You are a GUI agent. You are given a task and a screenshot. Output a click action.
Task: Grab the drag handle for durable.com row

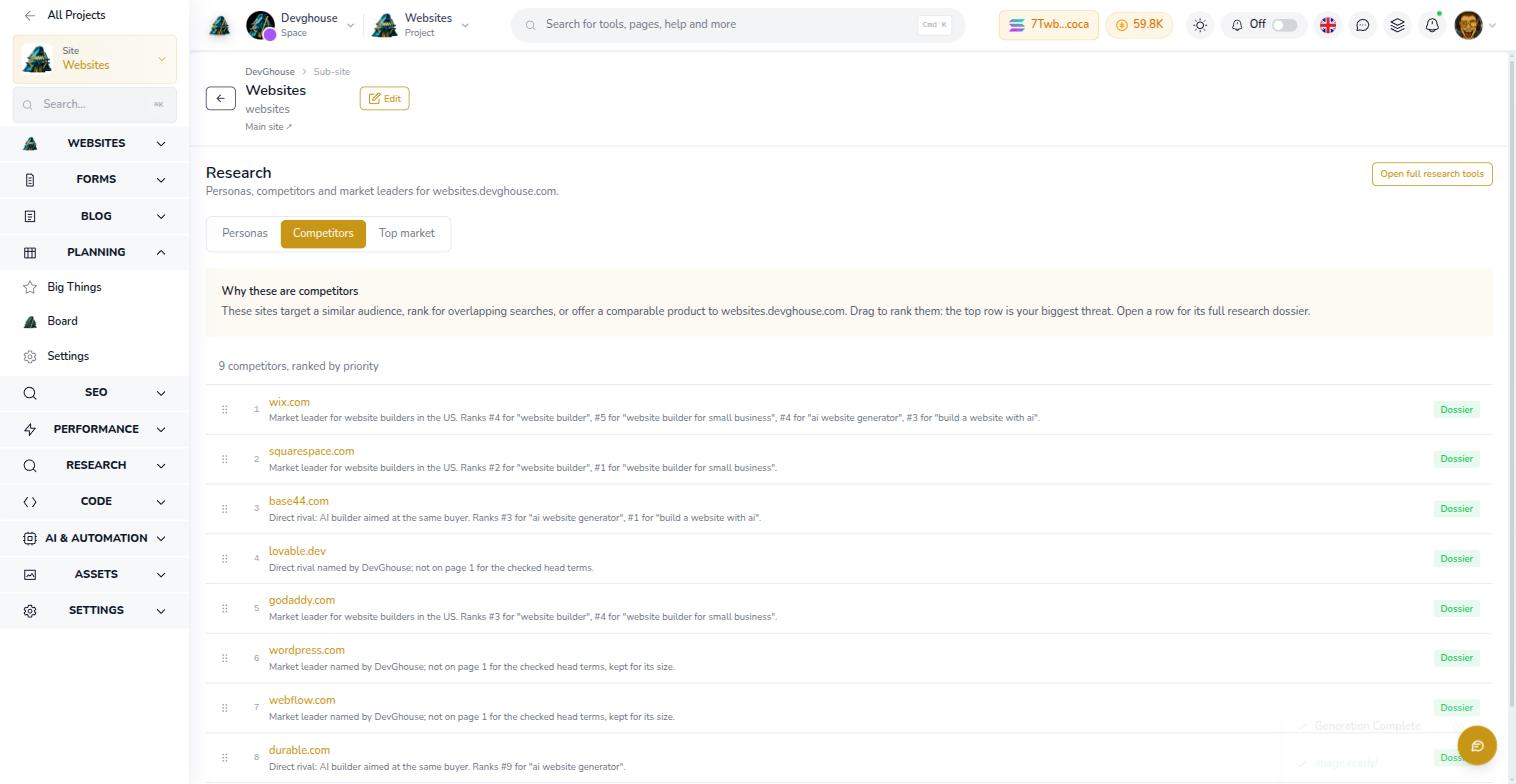(224, 757)
